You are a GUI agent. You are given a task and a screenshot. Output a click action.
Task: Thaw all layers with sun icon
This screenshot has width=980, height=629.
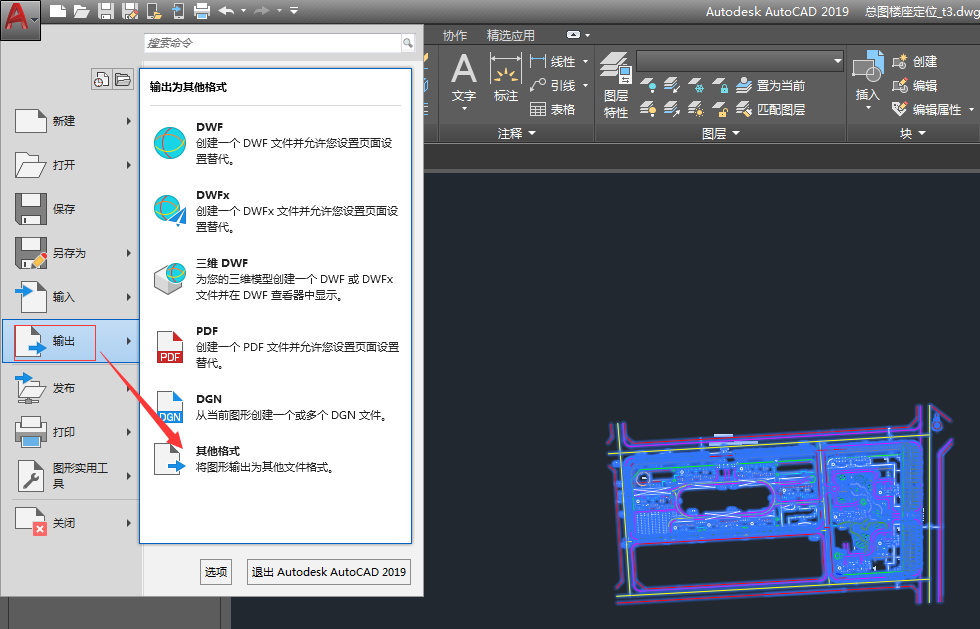click(x=696, y=109)
